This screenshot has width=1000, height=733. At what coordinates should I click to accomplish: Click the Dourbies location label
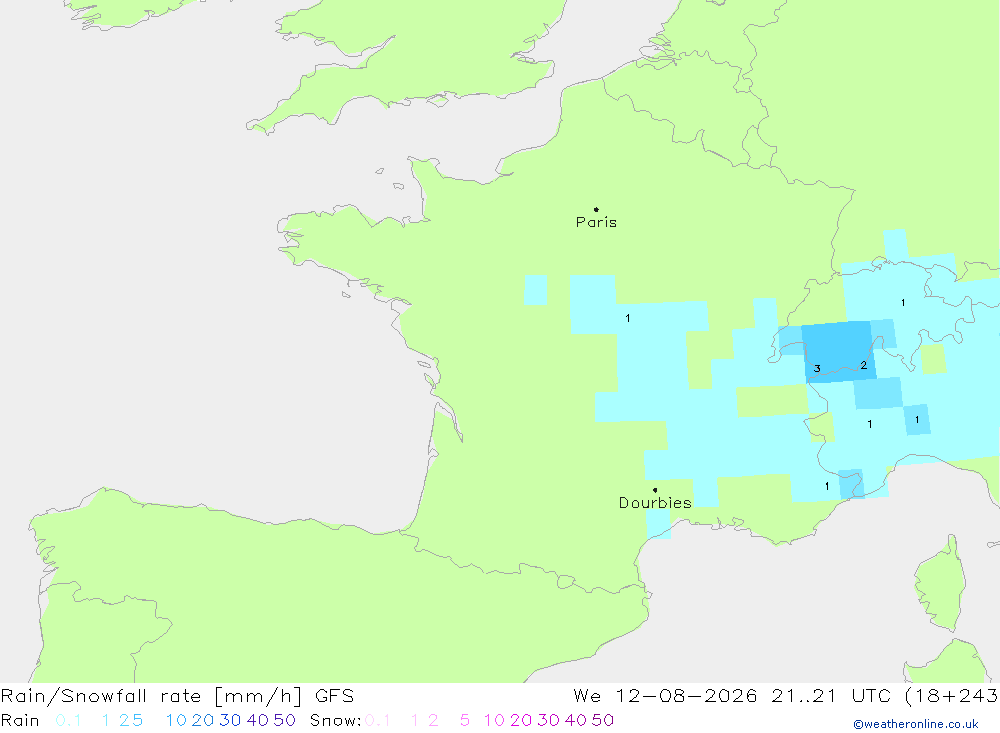[x=655, y=503]
